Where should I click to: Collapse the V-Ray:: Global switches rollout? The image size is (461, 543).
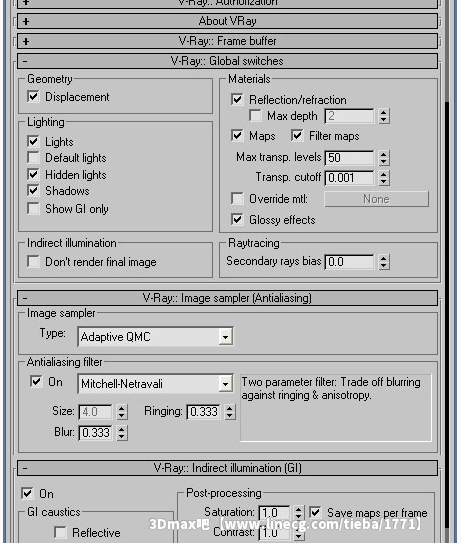227,61
